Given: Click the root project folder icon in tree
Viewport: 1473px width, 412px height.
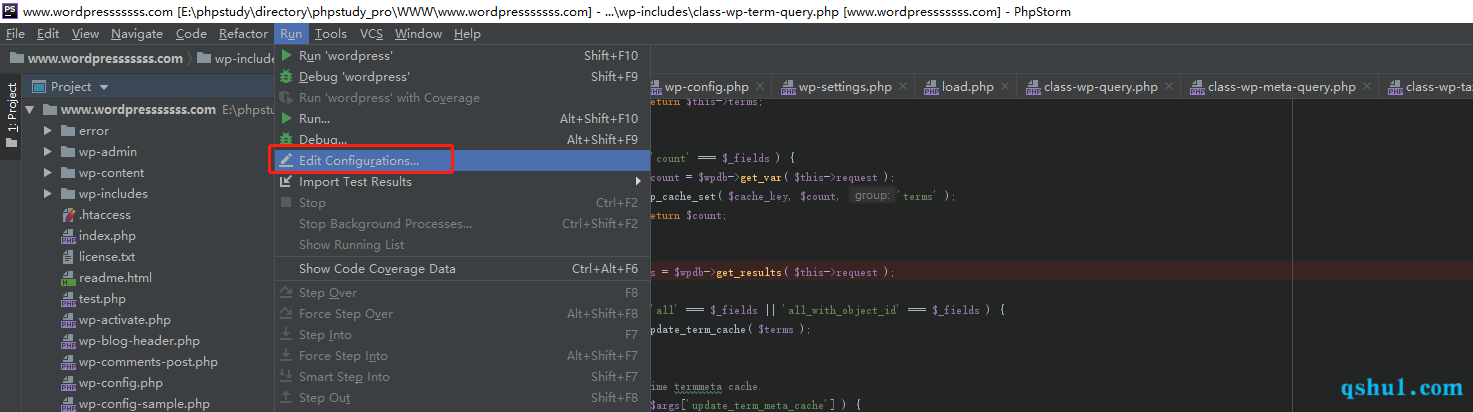Looking at the screenshot, I should point(49,110).
